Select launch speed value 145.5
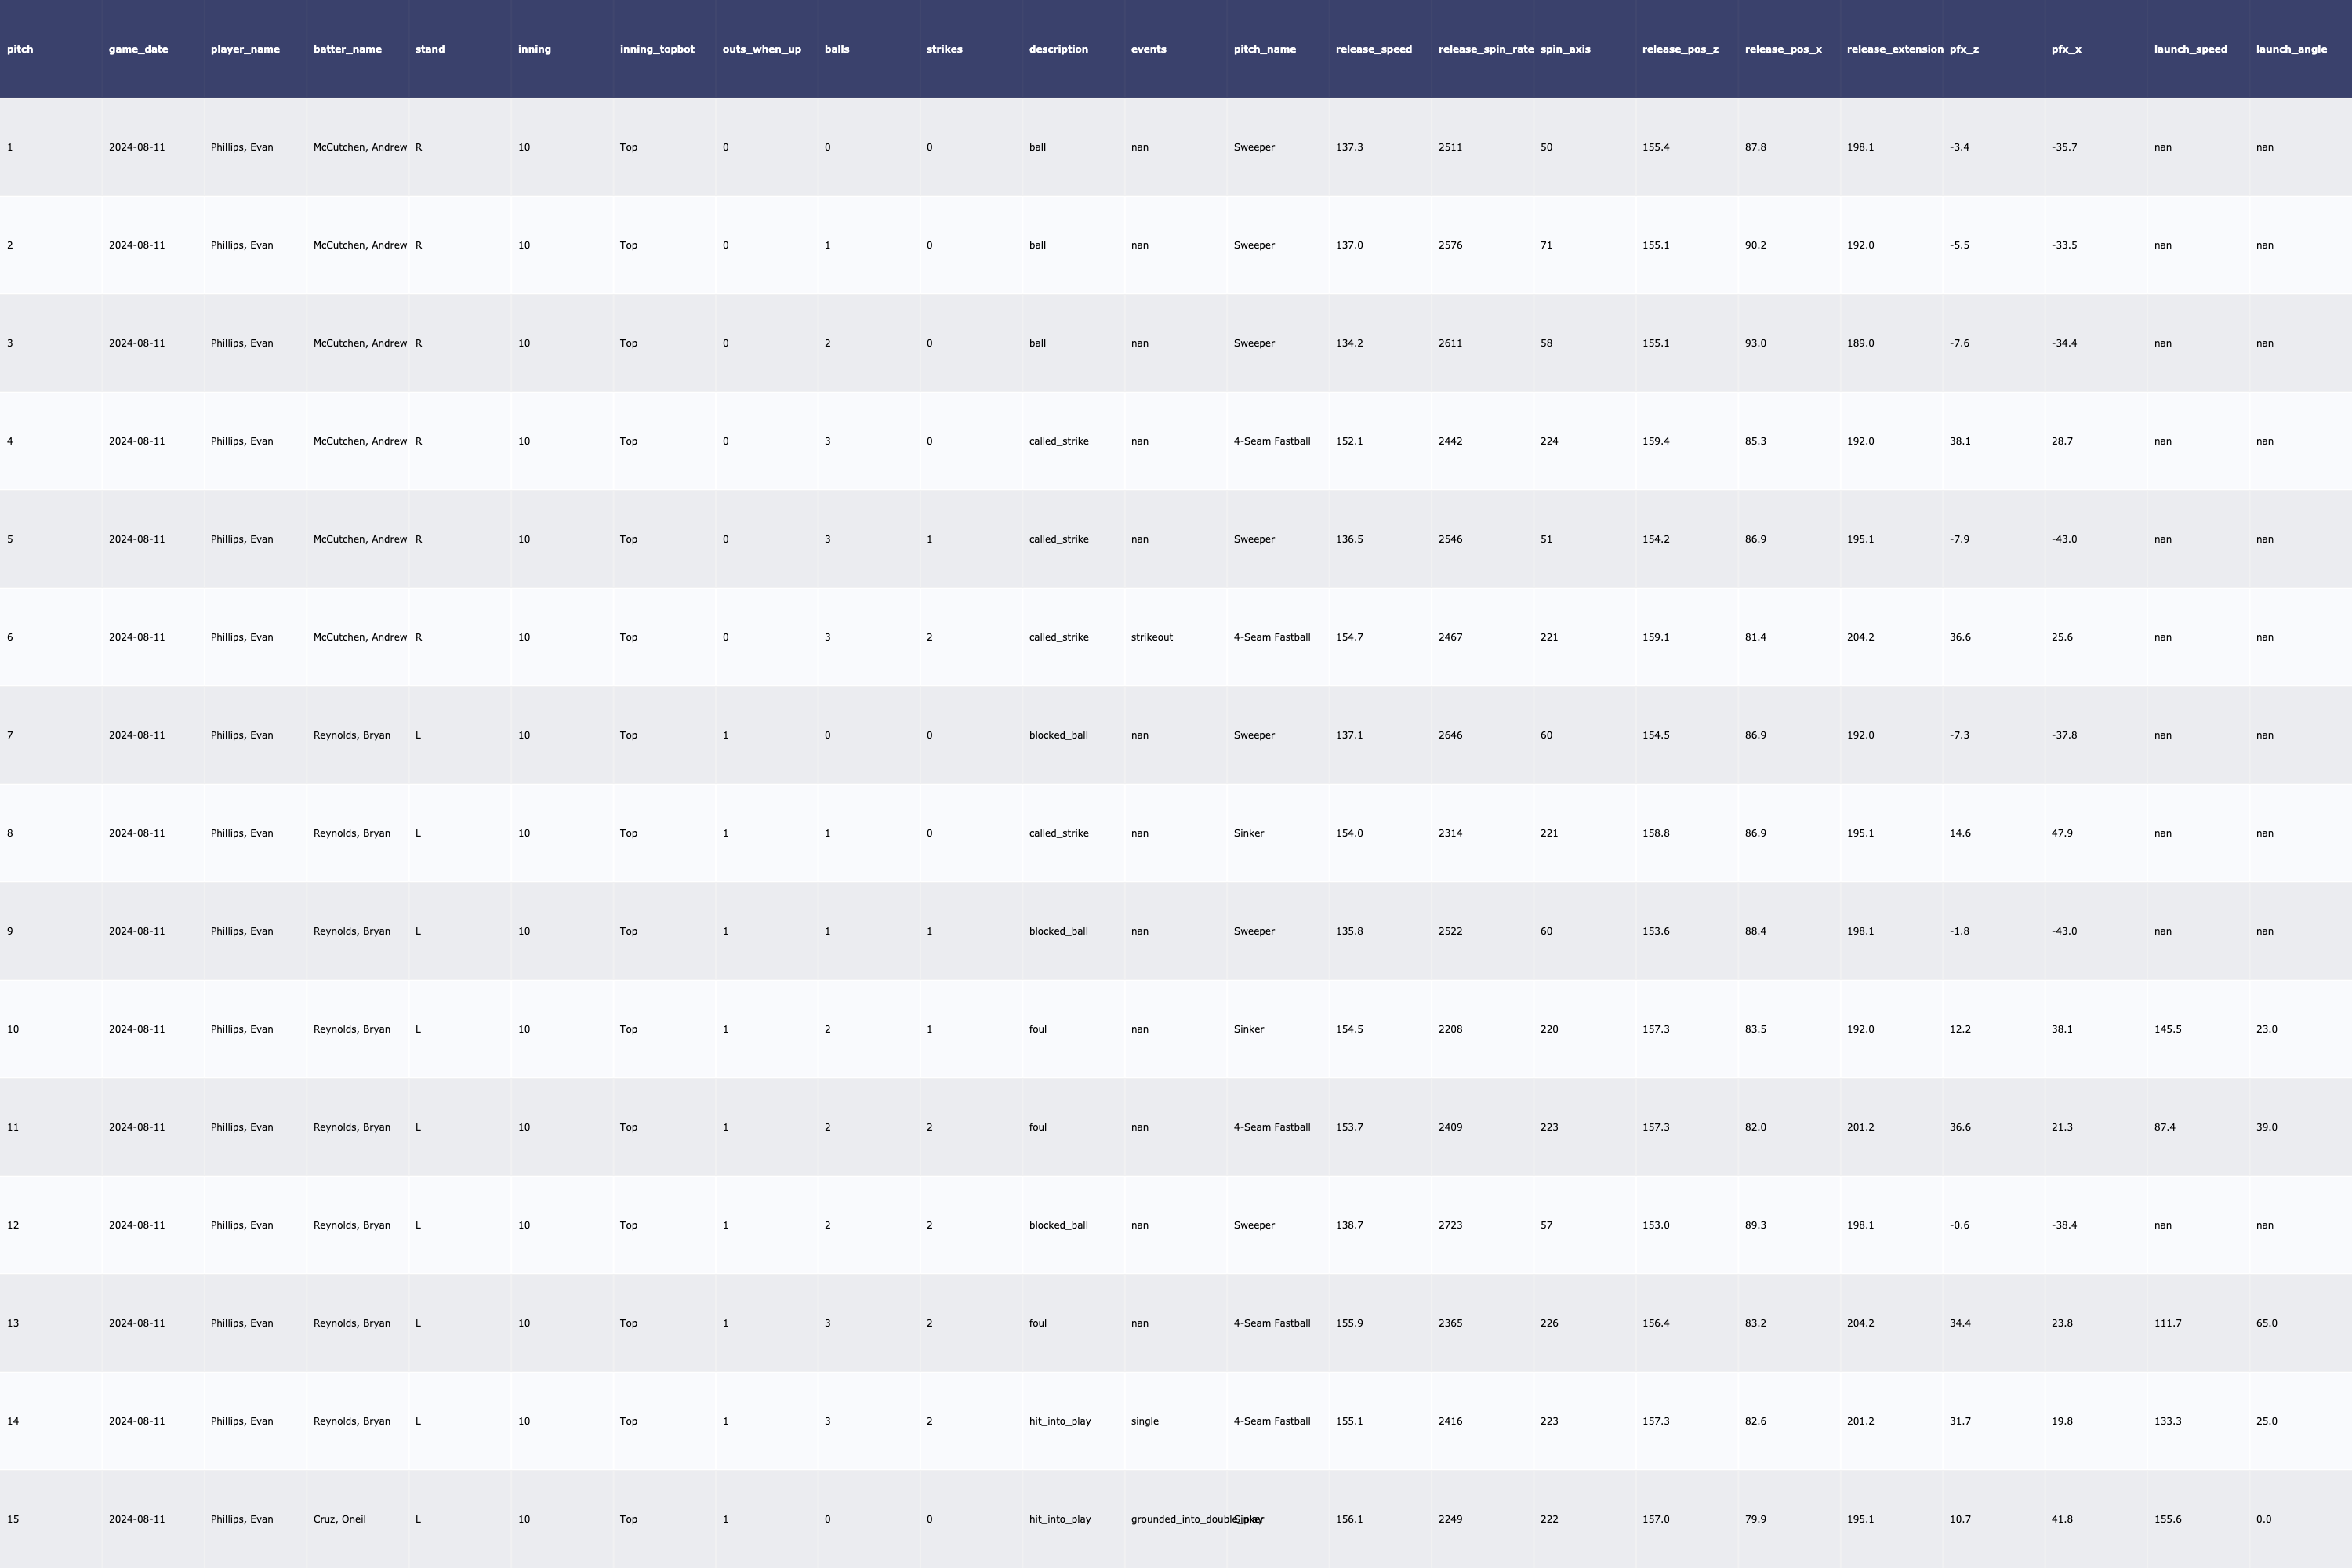The width and height of the screenshot is (2352, 1568). (x=2167, y=1029)
